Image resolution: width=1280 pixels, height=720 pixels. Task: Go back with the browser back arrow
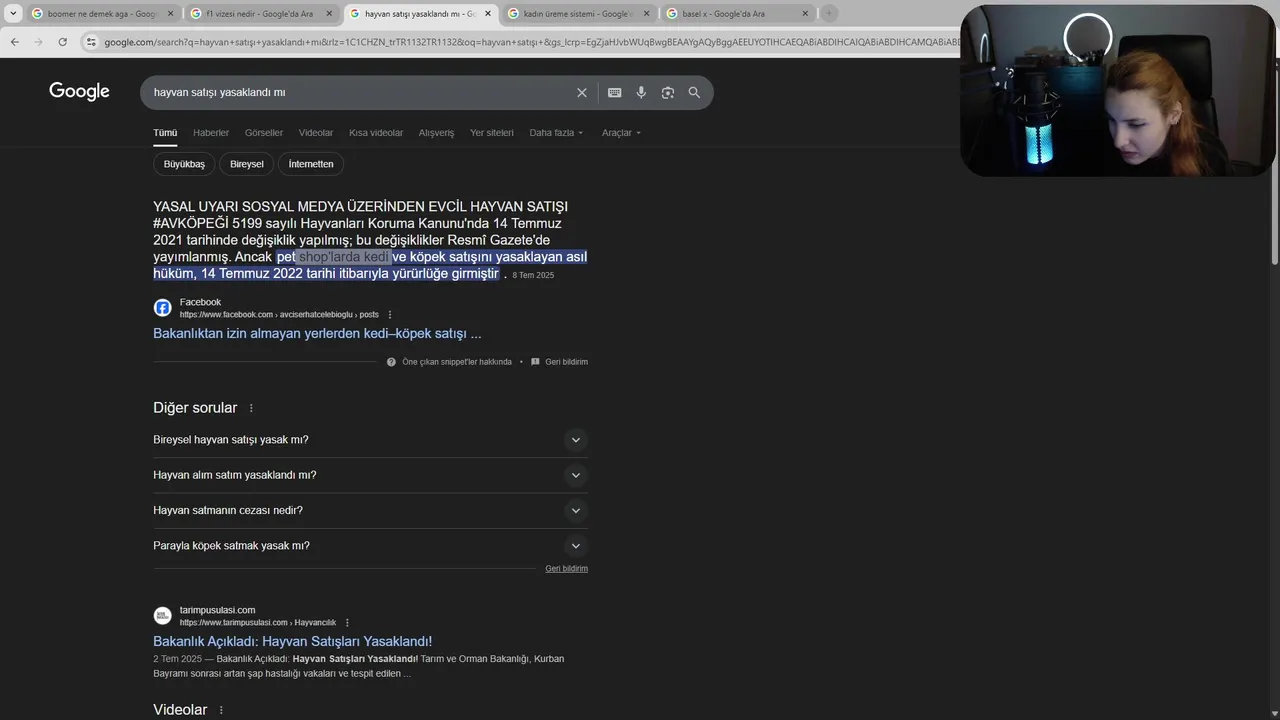click(14, 42)
